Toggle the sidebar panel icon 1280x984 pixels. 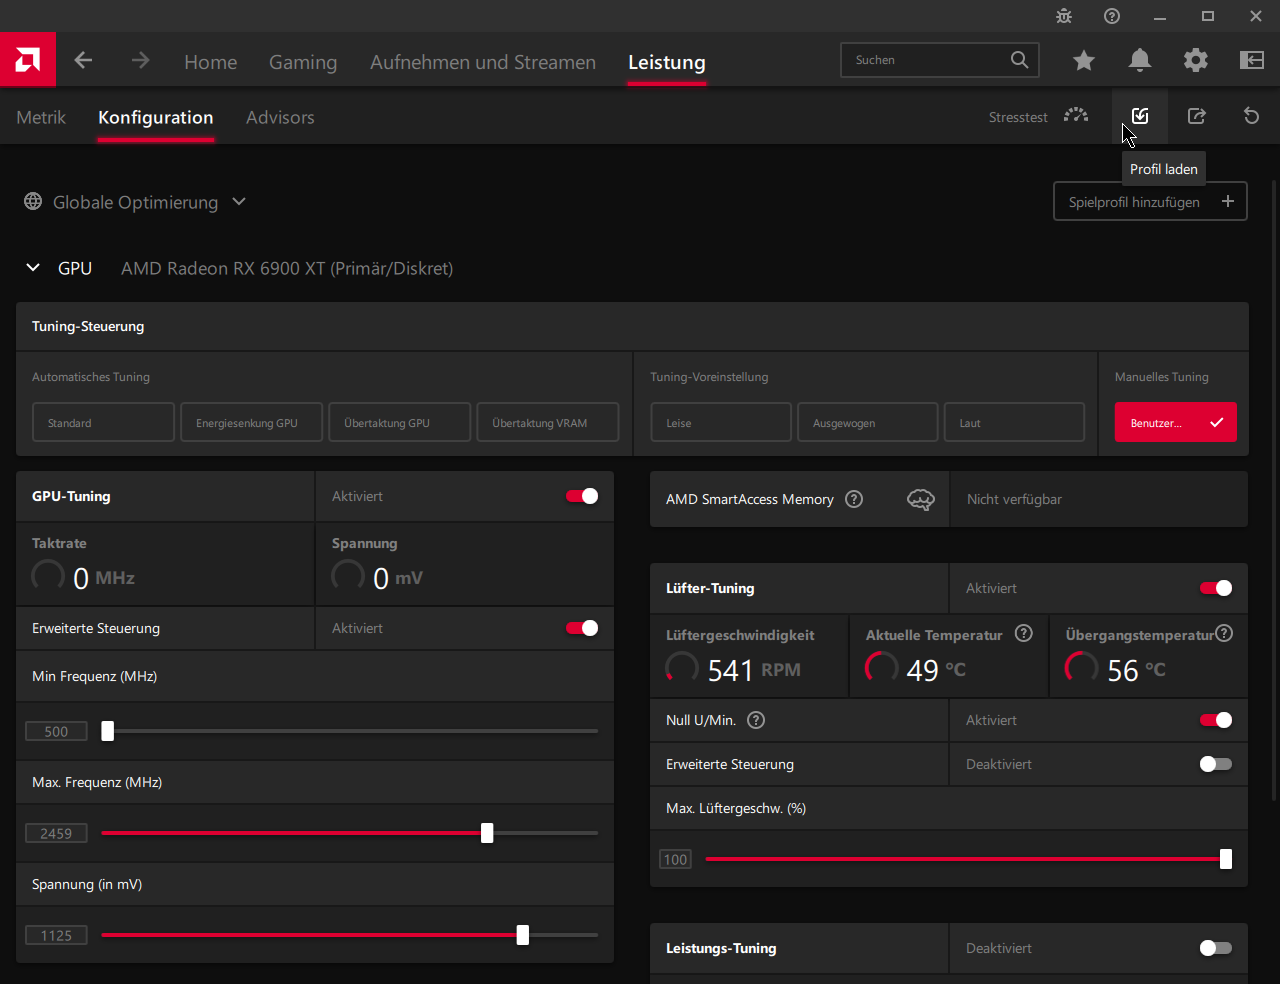(1252, 61)
